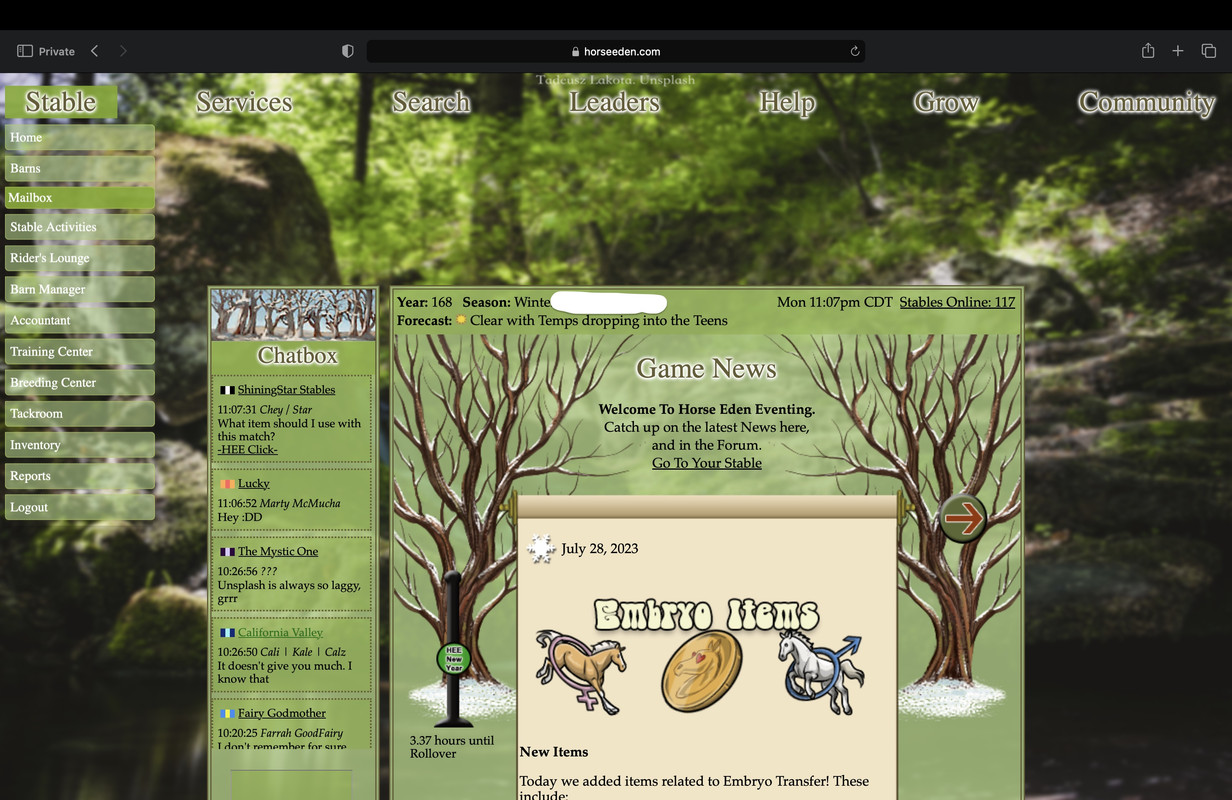Screen dimensions: 1232x800
Task: Click the 'New Items' news heading
Action: 554,752
